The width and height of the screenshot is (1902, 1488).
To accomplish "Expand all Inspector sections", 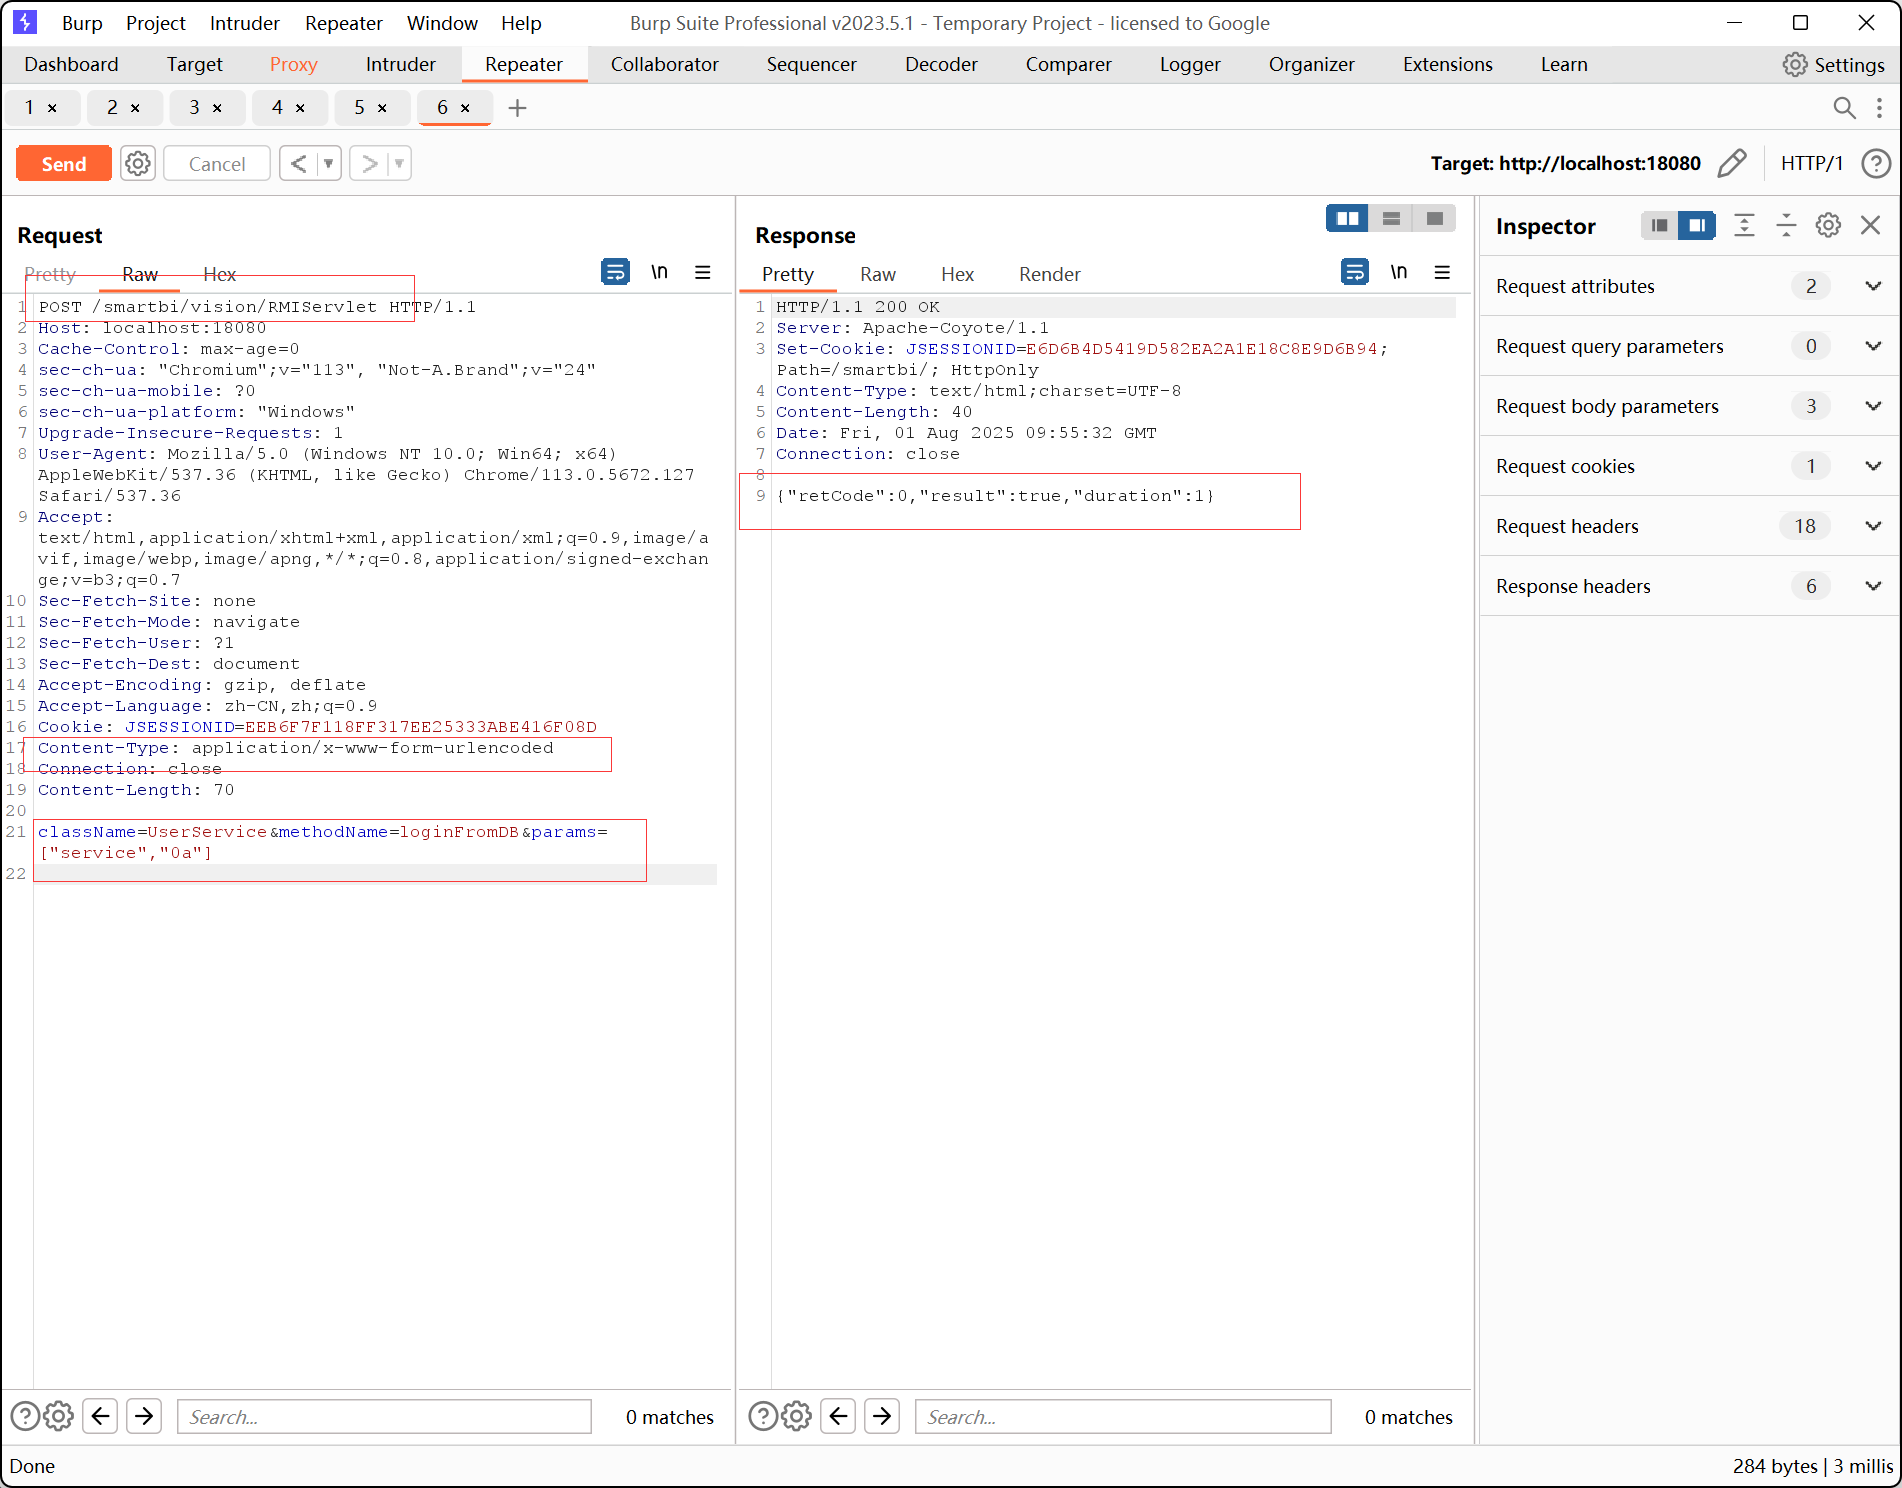I will (x=1744, y=225).
